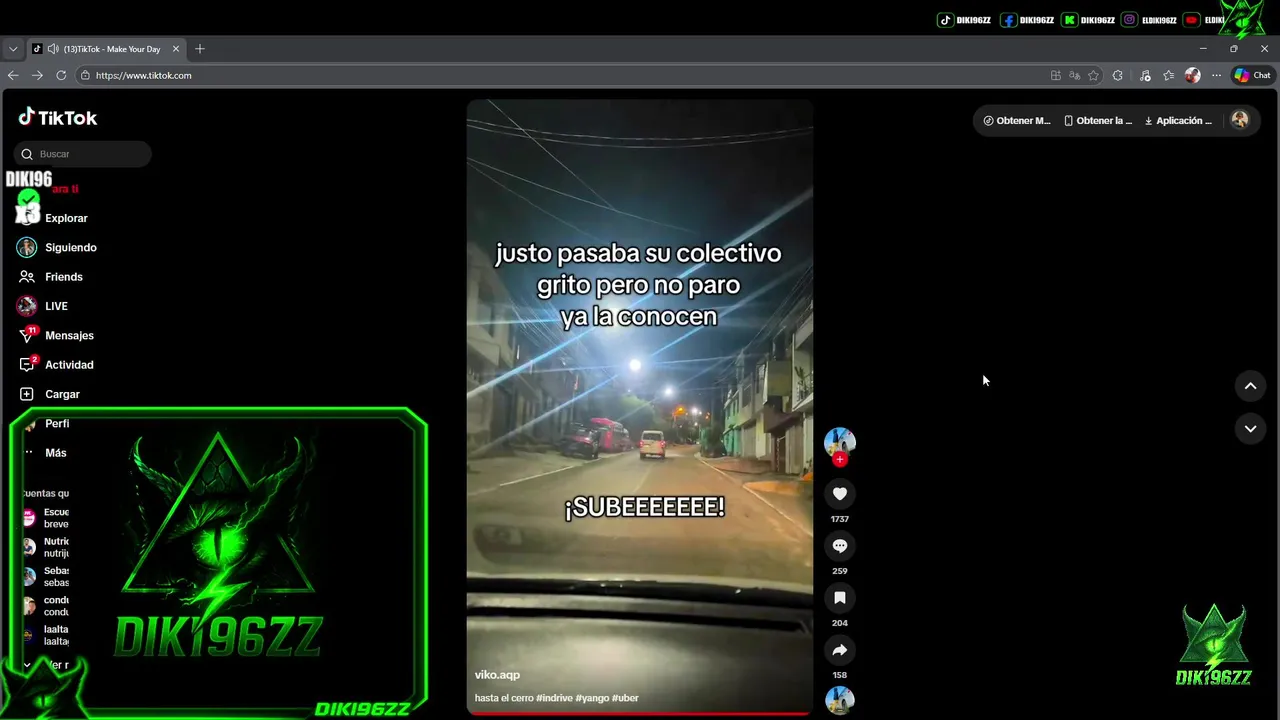
Task: Add this page to favorites with star
Action: coord(1094,75)
